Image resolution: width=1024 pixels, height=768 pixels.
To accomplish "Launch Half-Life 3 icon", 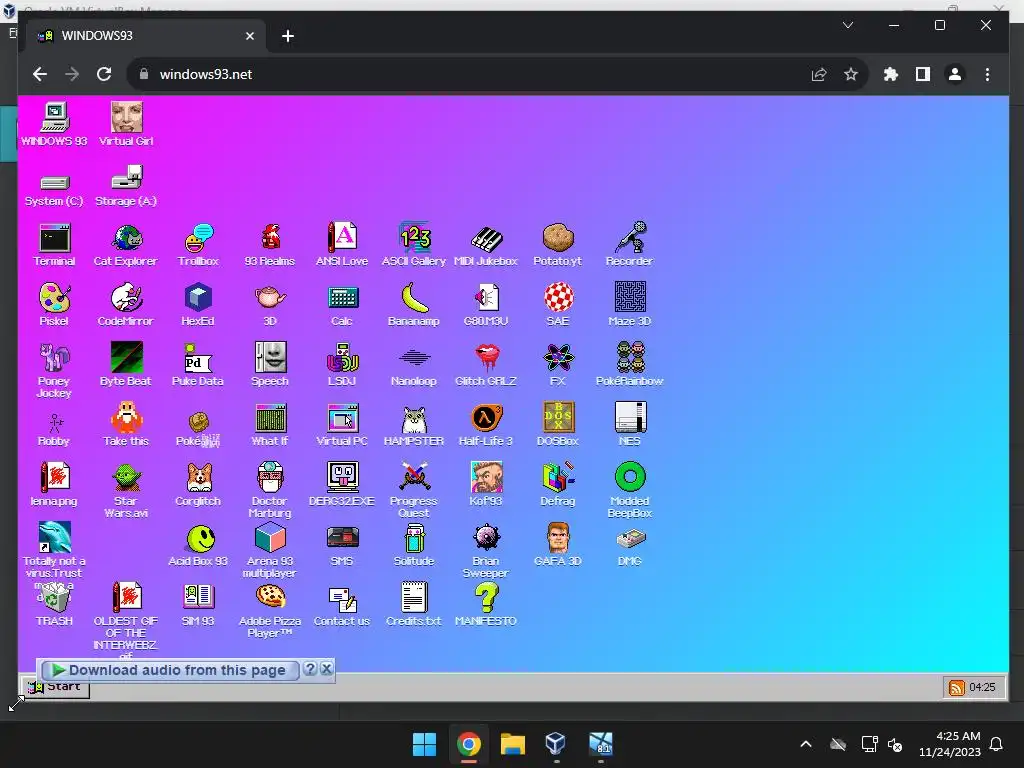I will click(486, 426).
